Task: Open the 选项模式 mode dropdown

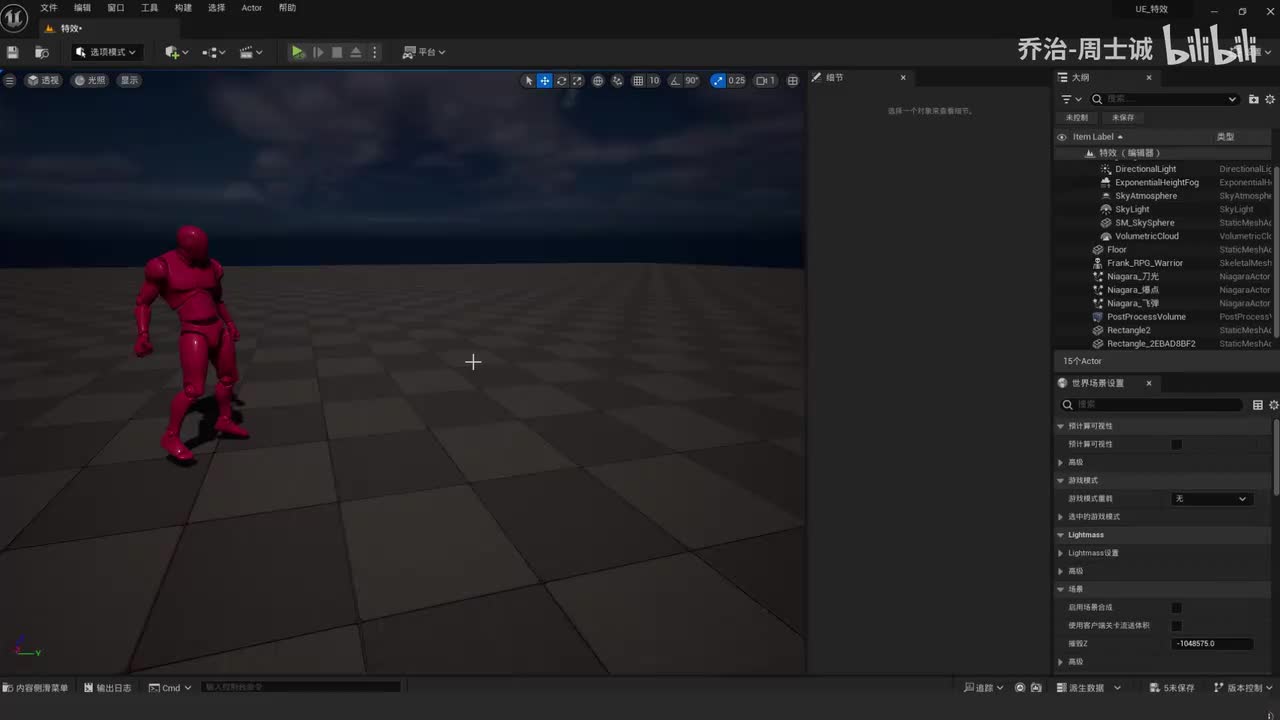Action: pyautogui.click(x=106, y=52)
